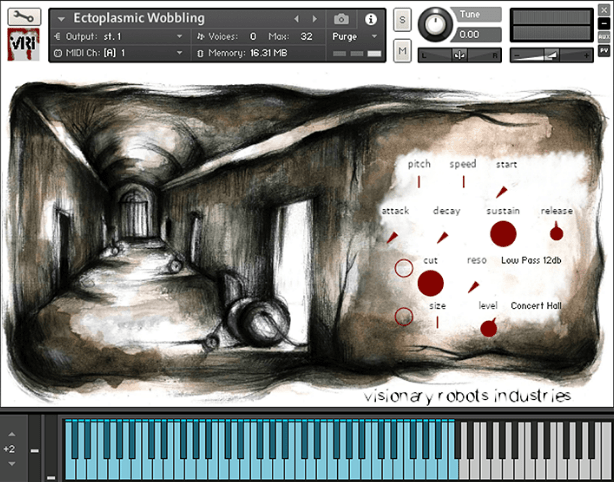Click the Ectoplasmic Wobbling instrument name
The height and width of the screenshot is (482, 614).
click(x=140, y=18)
